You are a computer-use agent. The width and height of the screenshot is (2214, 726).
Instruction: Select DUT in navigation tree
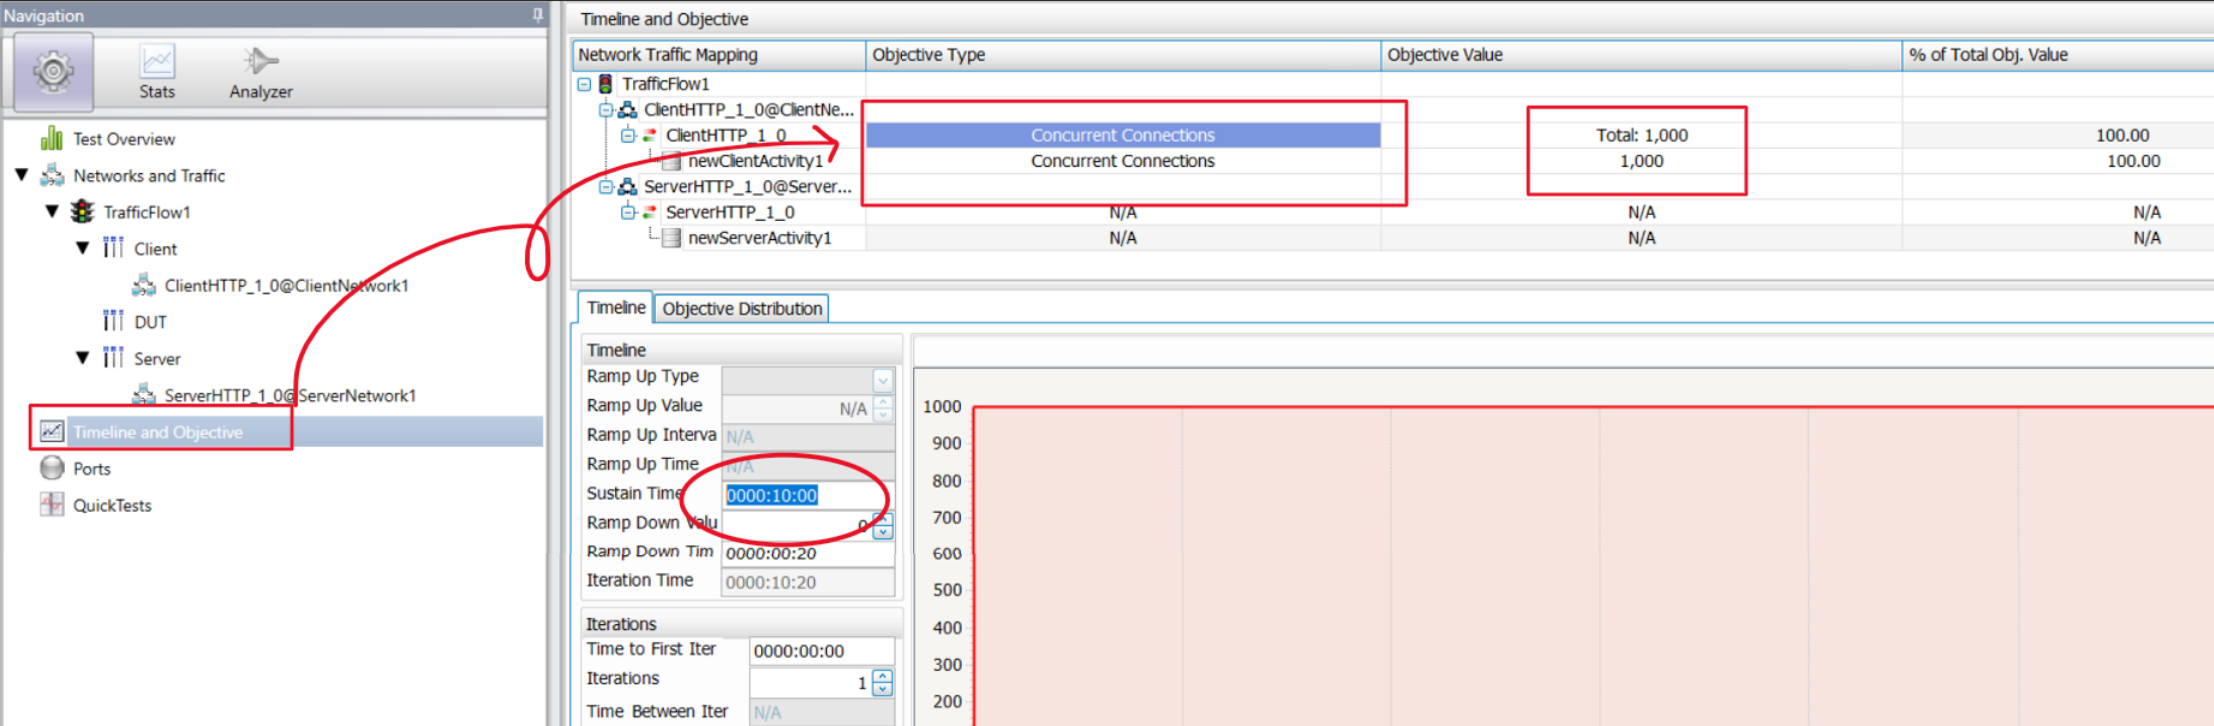tap(150, 322)
